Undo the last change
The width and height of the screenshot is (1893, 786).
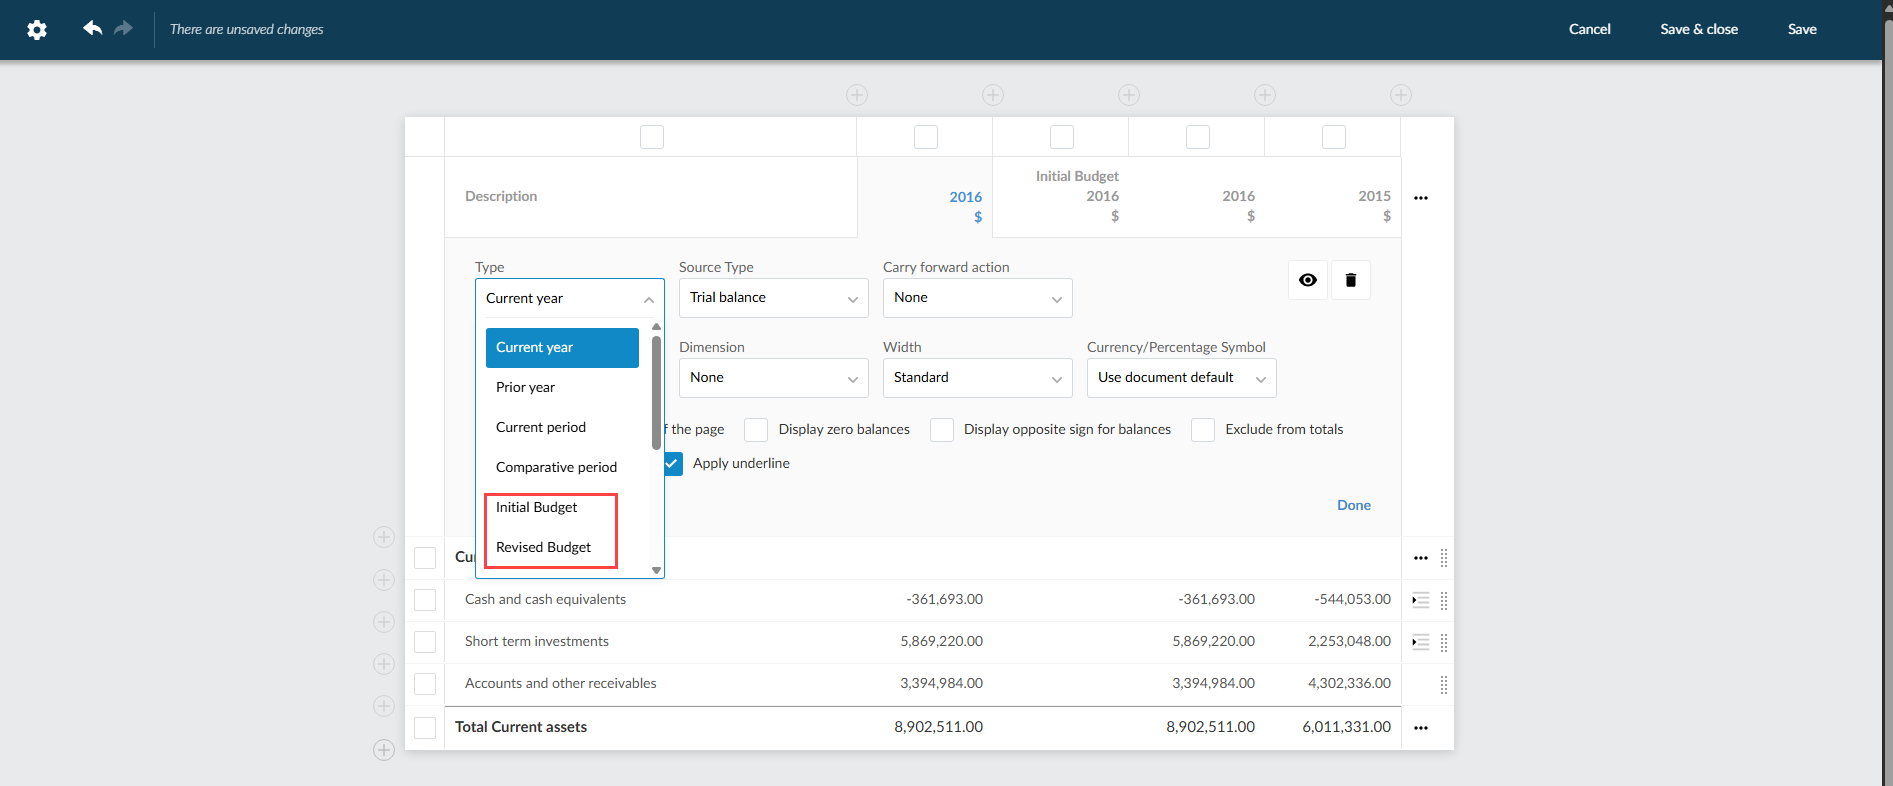tap(92, 28)
